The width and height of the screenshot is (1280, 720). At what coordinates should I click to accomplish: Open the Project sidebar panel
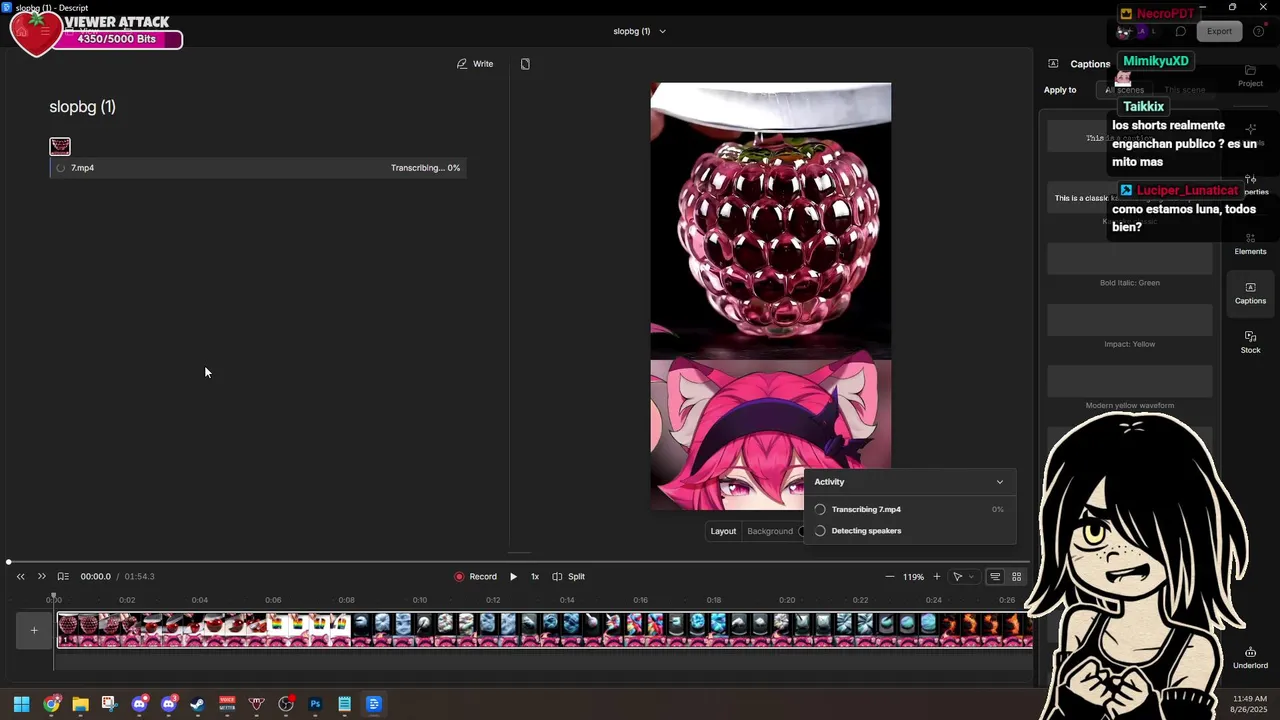coord(1250,76)
